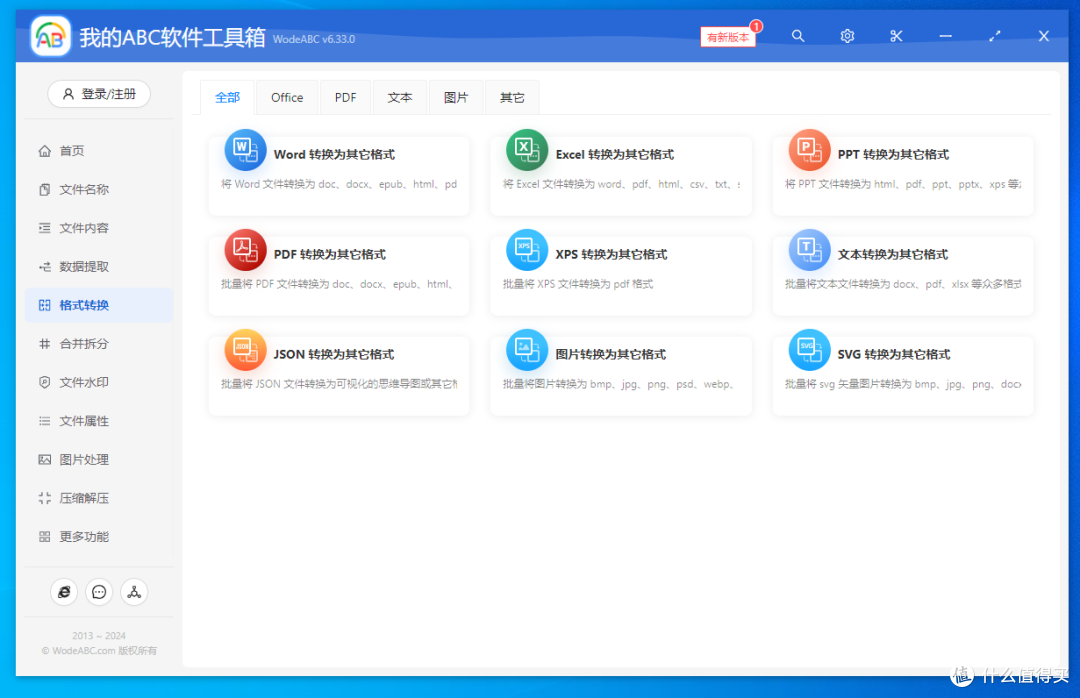Click the image conversion icon
The width and height of the screenshot is (1080, 698).
[x=527, y=350]
